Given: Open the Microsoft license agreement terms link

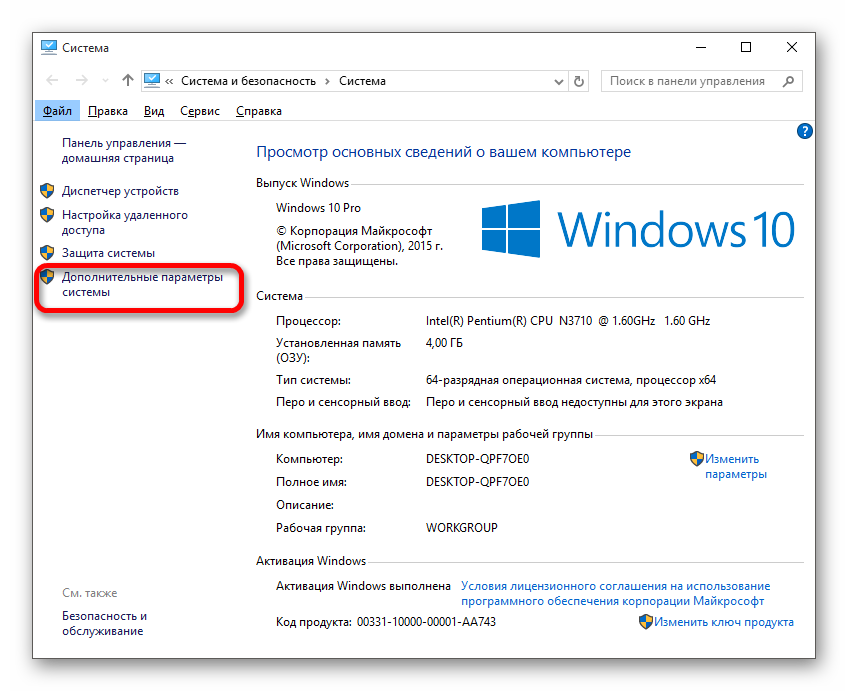Looking at the screenshot, I should point(615,593).
